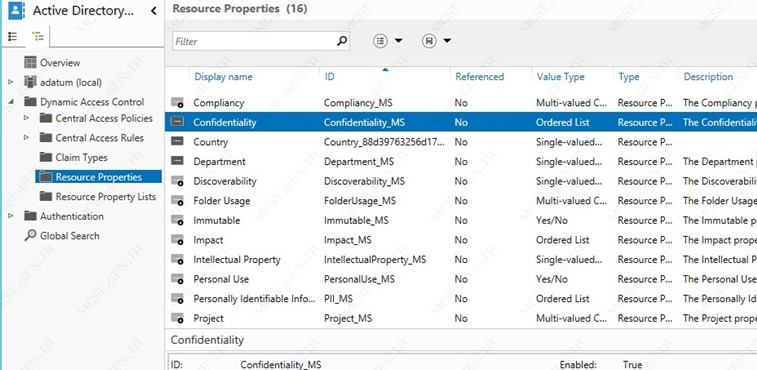
Task: Select Claim Types in the tree
Action: (x=82, y=157)
